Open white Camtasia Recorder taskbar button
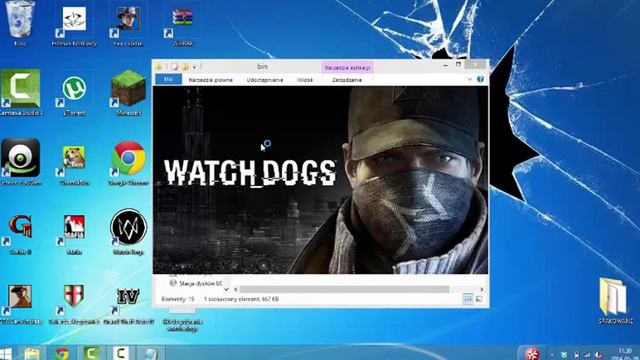This screenshot has width=640, height=360. tap(121, 353)
